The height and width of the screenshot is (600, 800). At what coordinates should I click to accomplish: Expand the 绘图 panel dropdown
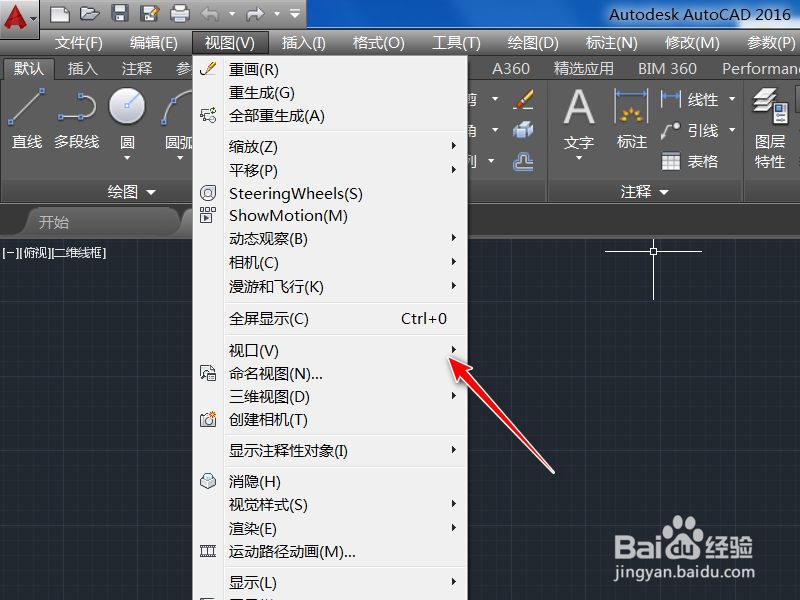pyautogui.click(x=131, y=192)
